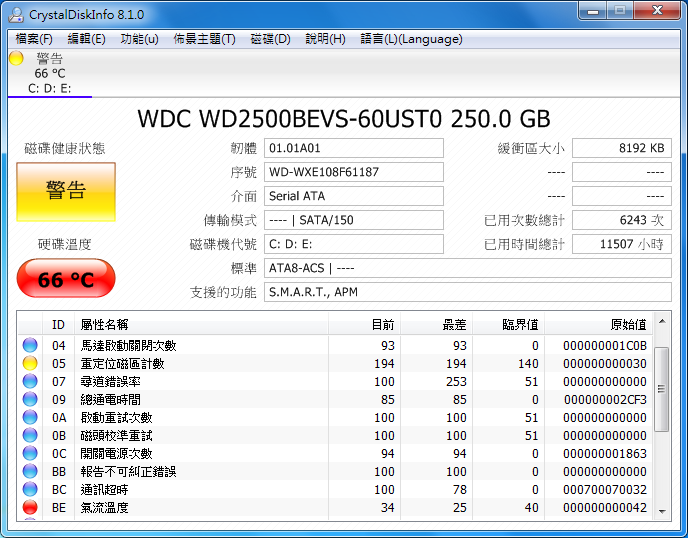The image size is (688, 538).
Task: Click blue status orb for attribute BB
Action: coord(30,471)
